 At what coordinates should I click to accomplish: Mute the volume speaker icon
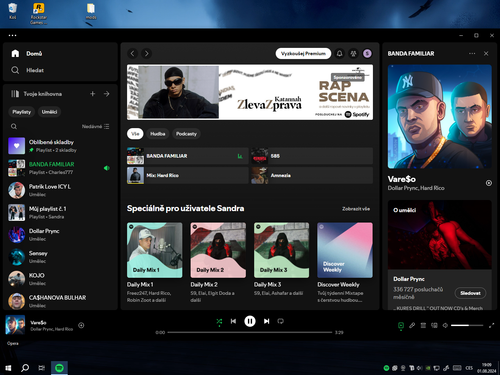(445, 325)
